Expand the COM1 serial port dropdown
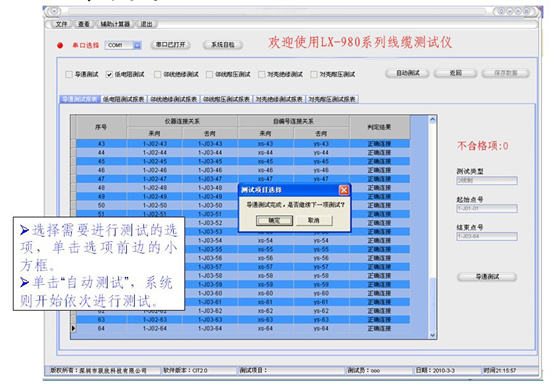 [137, 45]
